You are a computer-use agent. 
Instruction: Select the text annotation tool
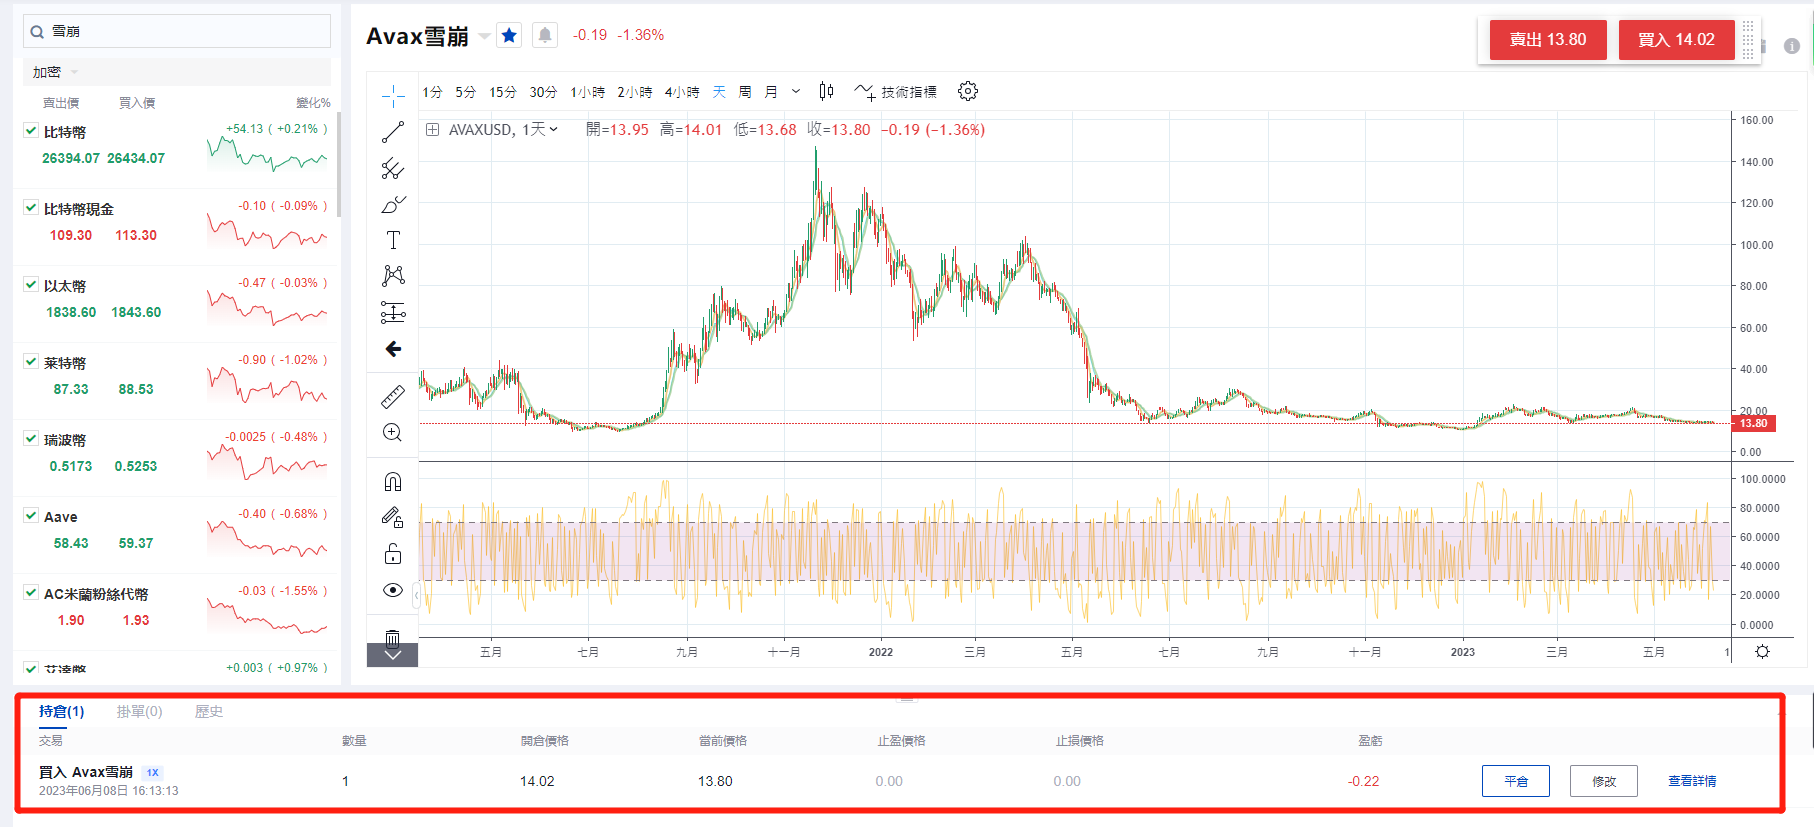(x=393, y=240)
